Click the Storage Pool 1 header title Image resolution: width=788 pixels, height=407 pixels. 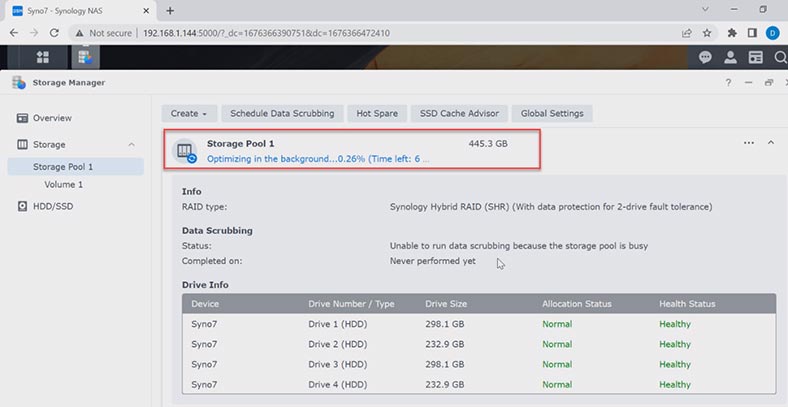(241, 144)
